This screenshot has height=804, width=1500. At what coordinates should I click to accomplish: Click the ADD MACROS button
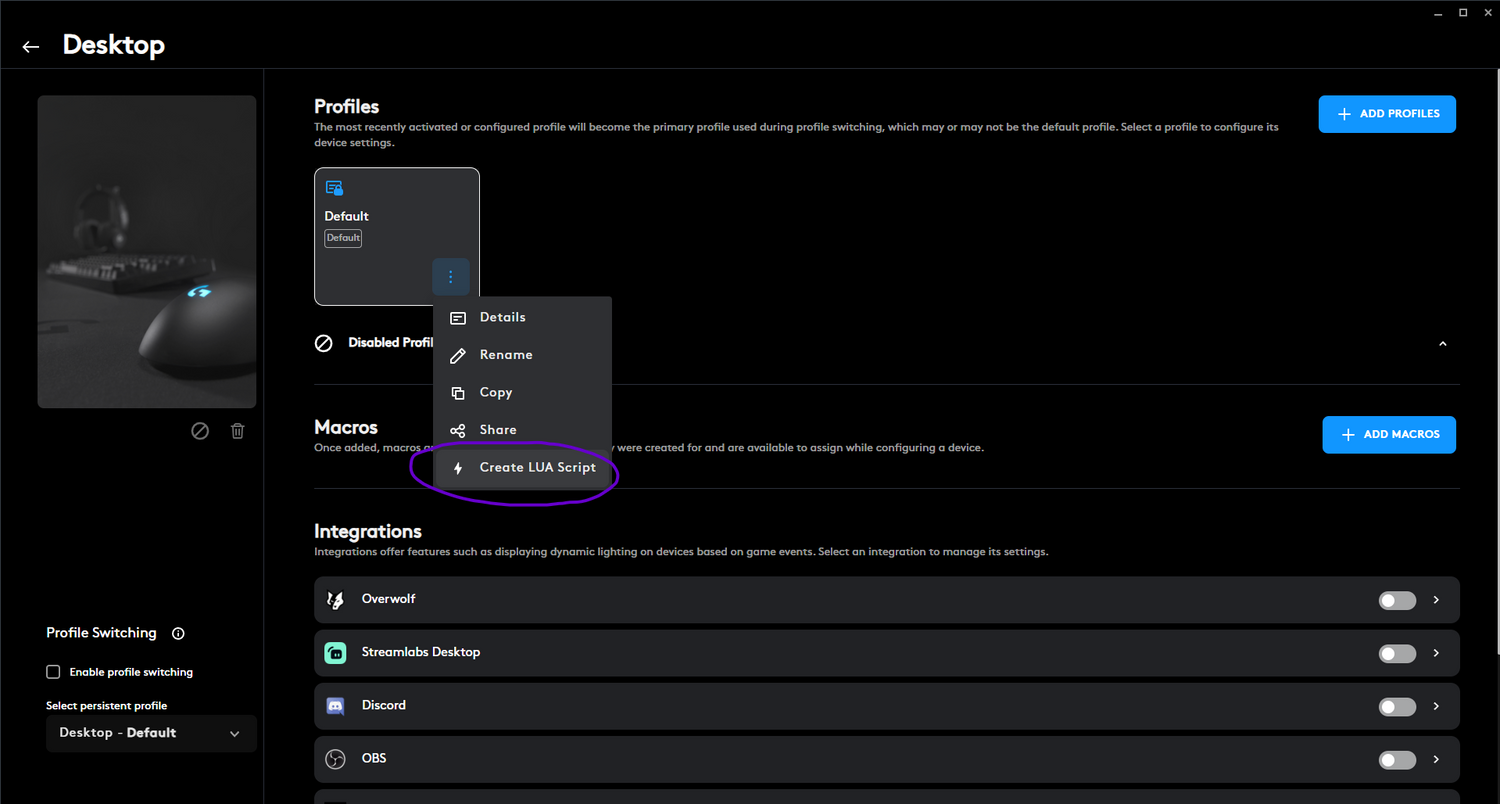[x=1388, y=435]
